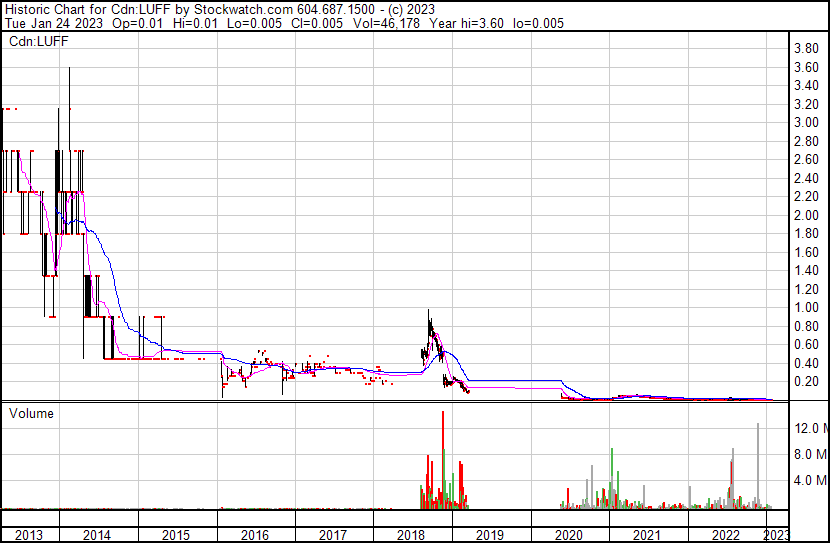Click the Cdn:LUFF symbol label inside chart
830x543 pixels.
pos(38,39)
